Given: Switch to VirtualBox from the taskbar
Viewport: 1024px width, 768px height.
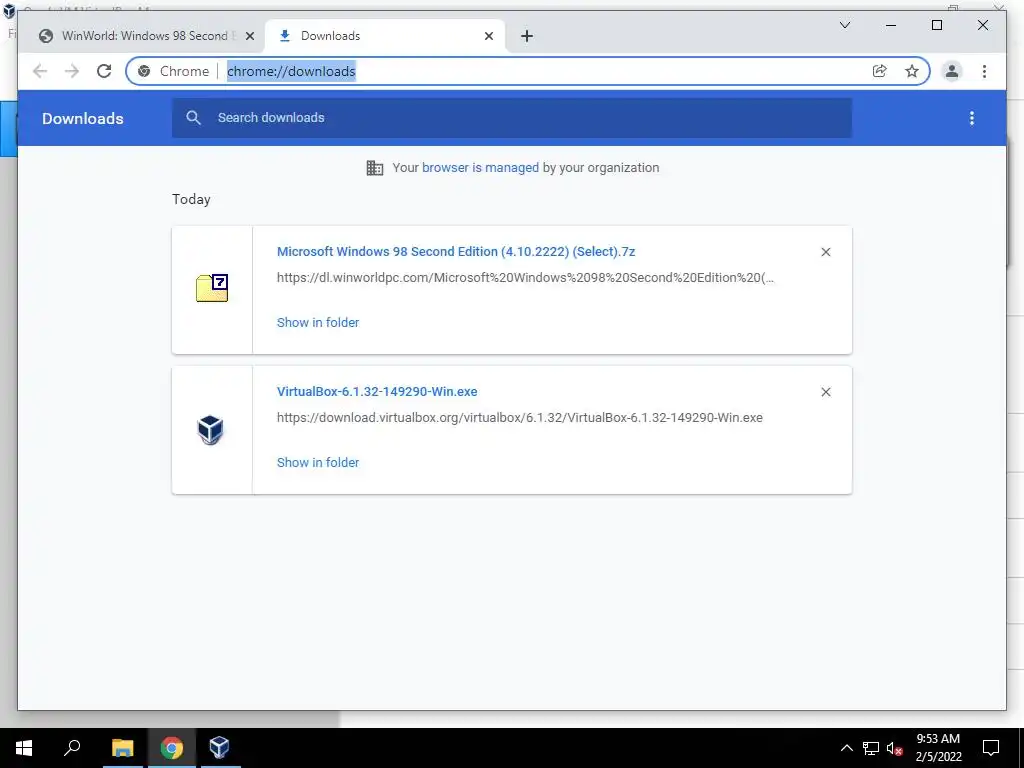Looking at the screenshot, I should [219, 748].
